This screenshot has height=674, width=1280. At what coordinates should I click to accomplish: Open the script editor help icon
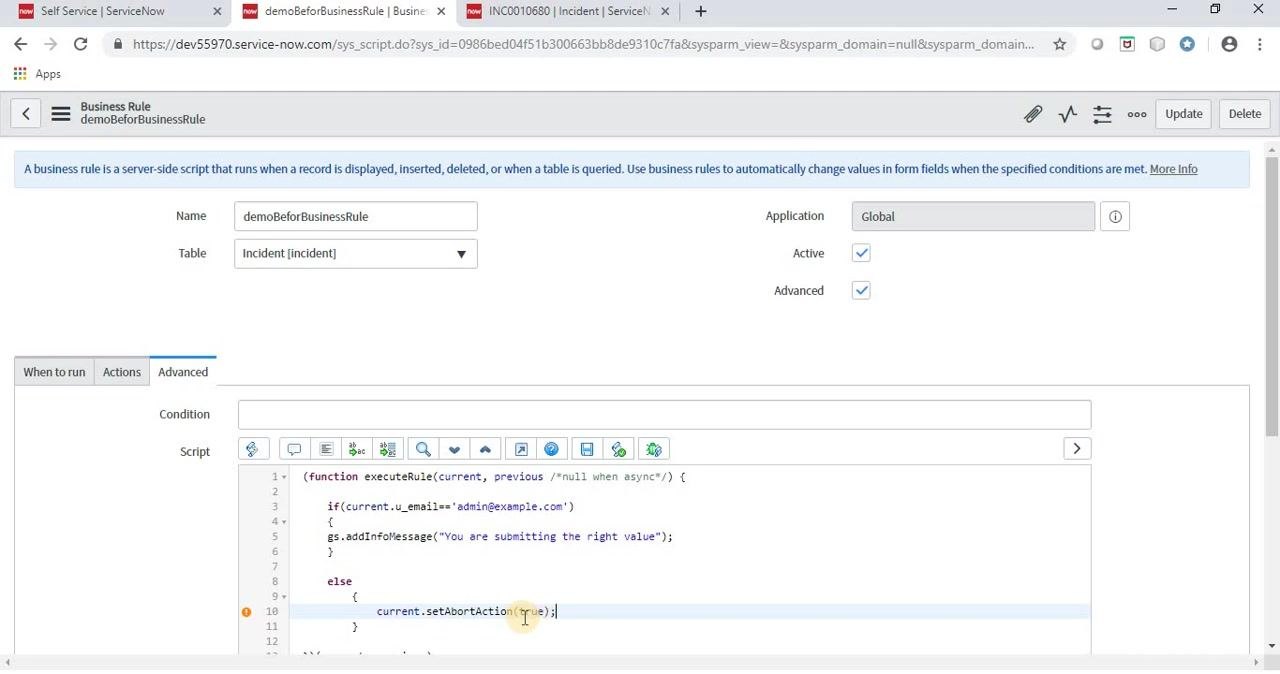coord(552,450)
